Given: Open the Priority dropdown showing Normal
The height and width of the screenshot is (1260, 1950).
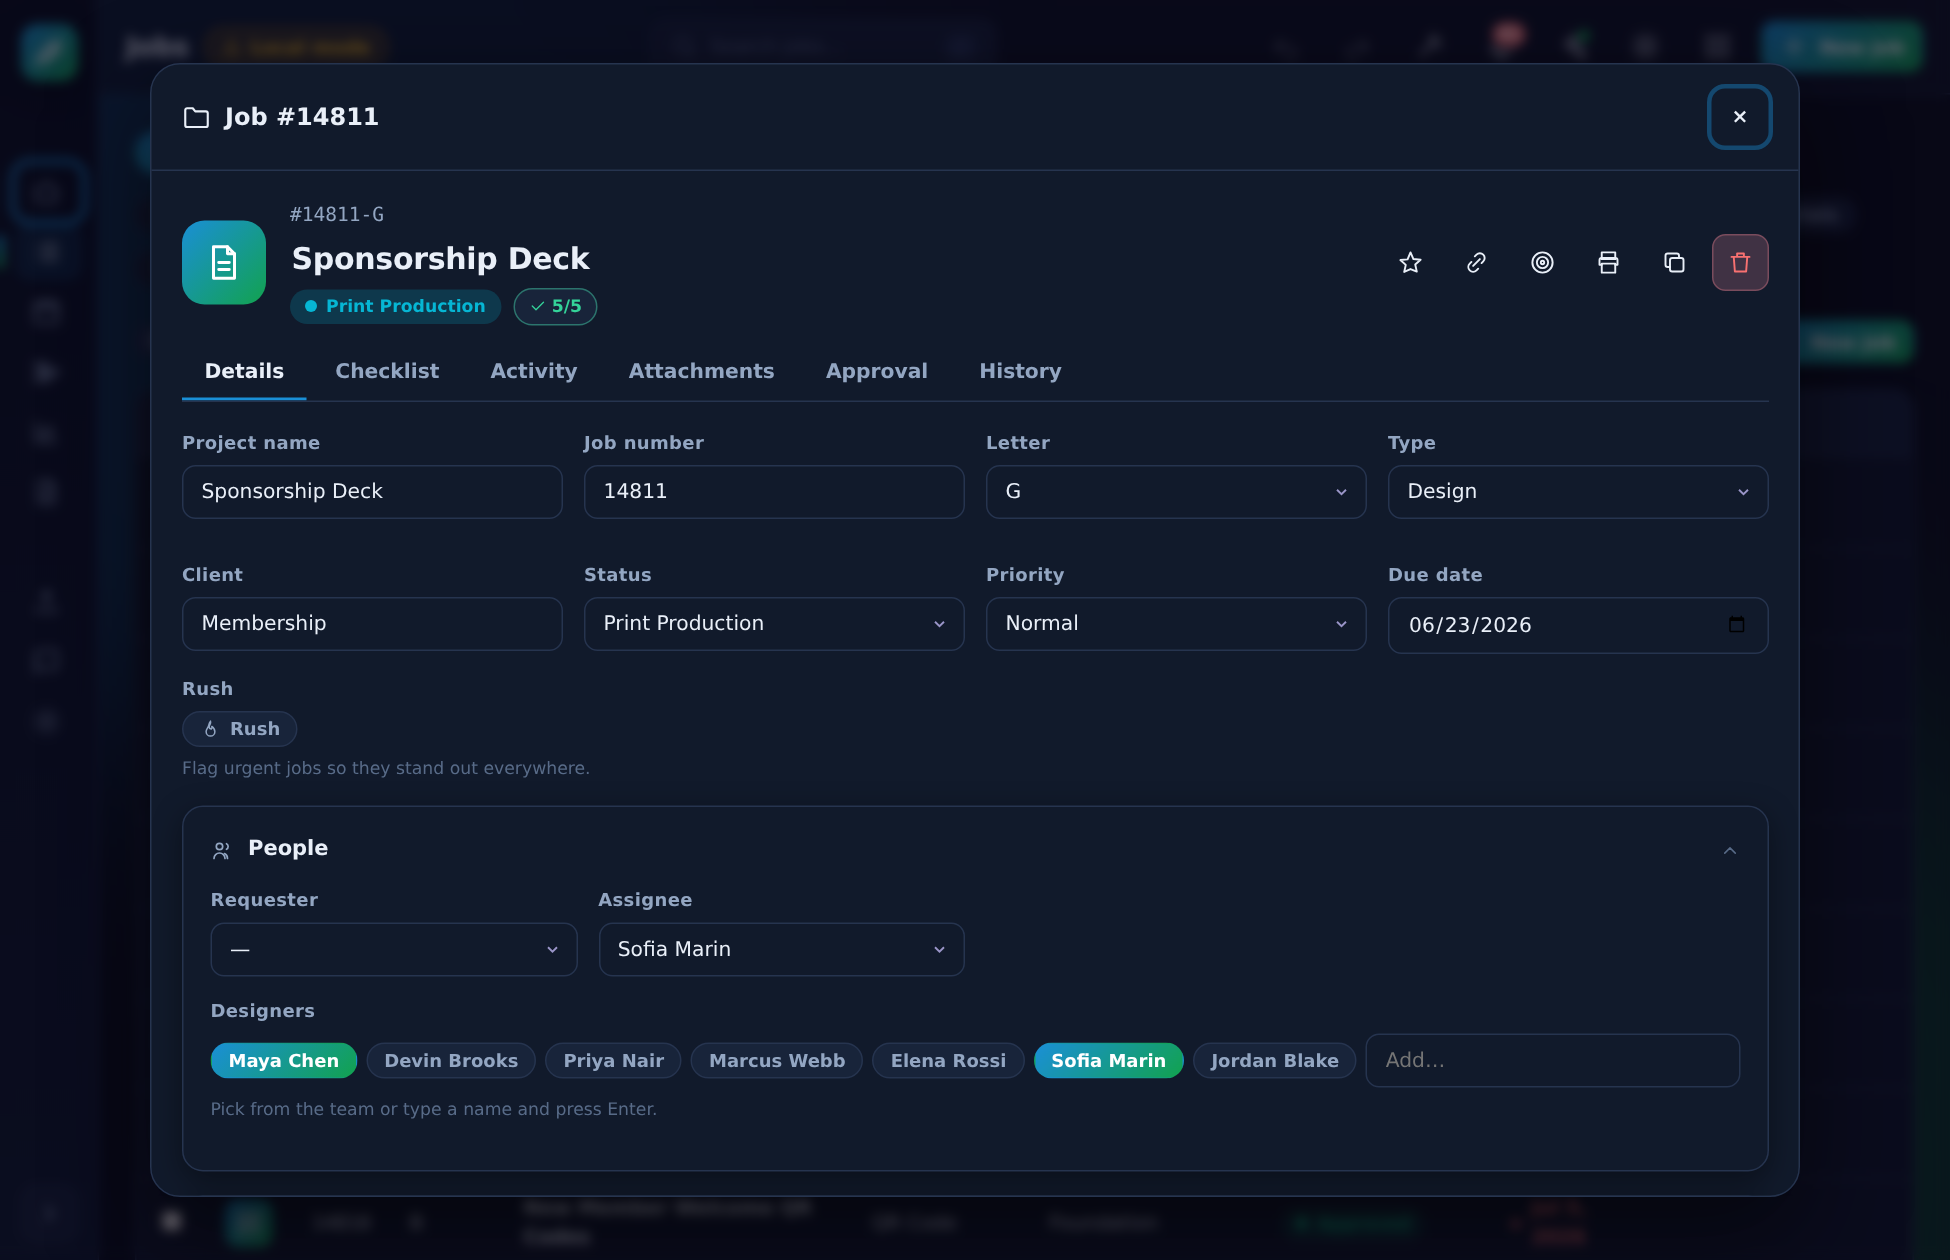Looking at the screenshot, I should point(1176,624).
